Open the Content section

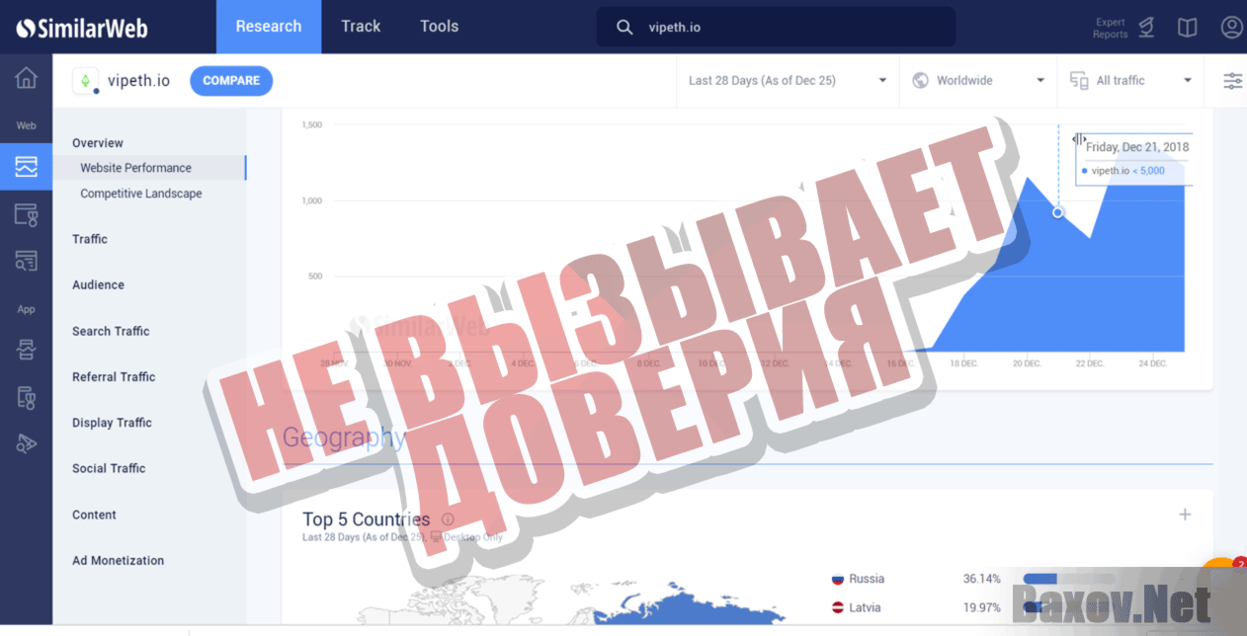(94, 515)
